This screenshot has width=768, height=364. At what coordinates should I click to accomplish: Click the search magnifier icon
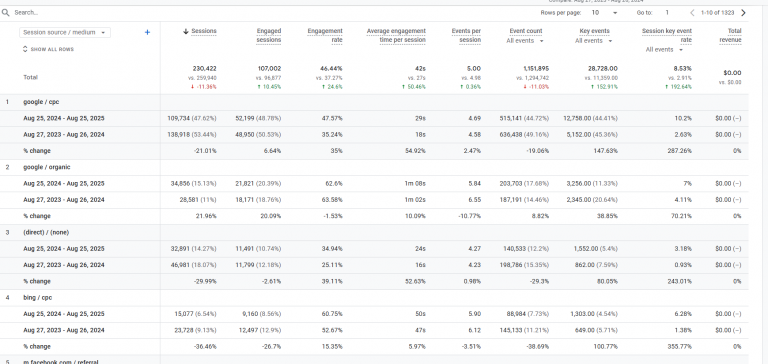(x=6, y=13)
